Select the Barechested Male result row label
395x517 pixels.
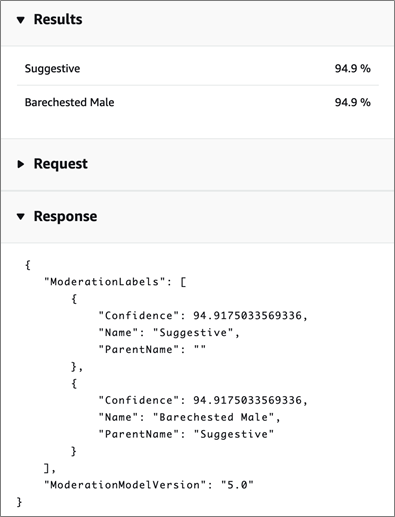pyautogui.click(x=69, y=102)
